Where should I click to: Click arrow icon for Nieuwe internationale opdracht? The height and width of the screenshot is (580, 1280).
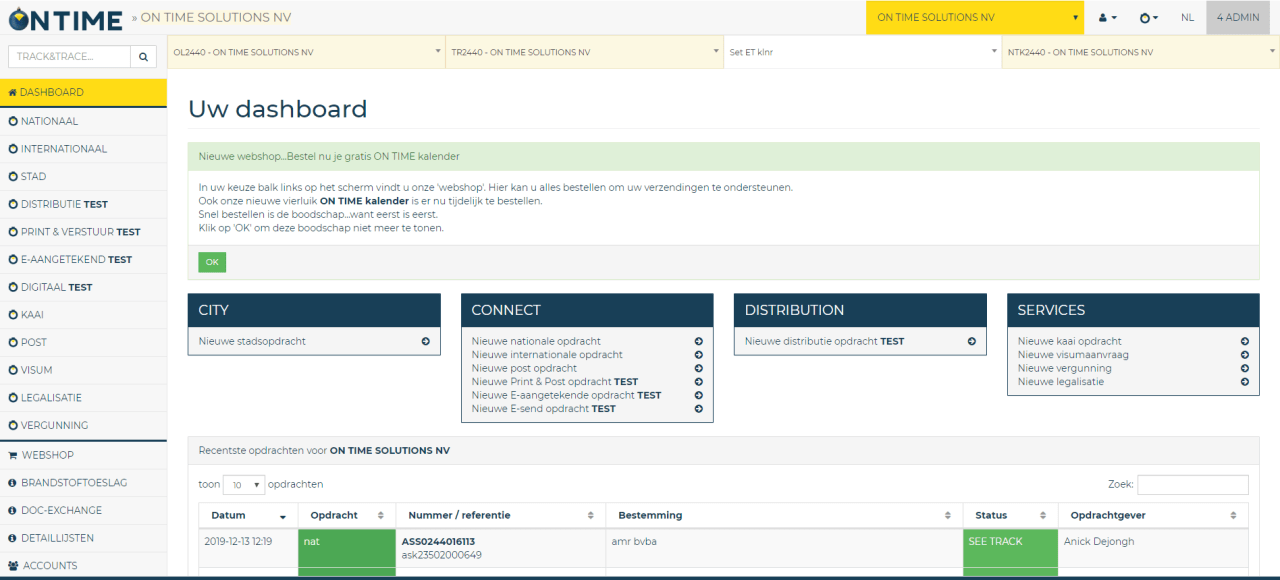698,355
